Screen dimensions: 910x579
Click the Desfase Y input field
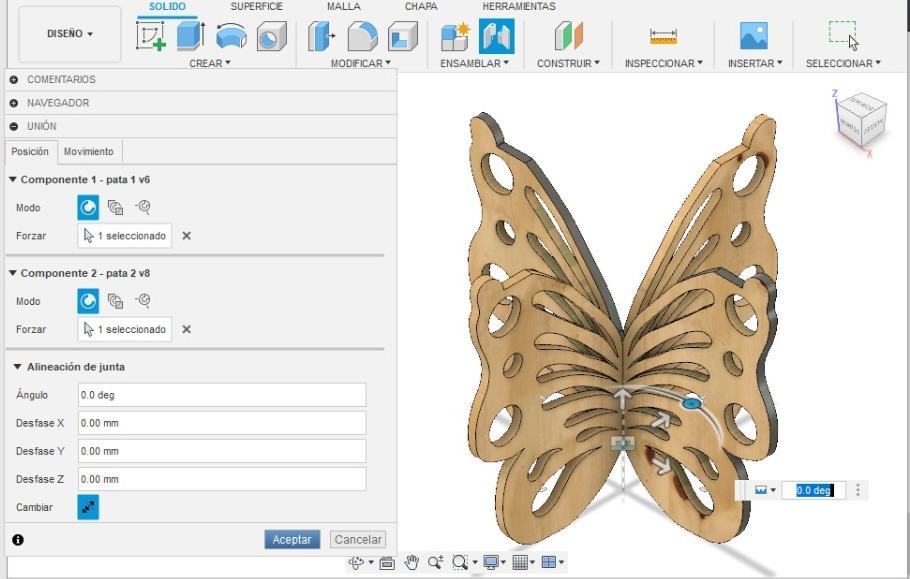click(222, 451)
